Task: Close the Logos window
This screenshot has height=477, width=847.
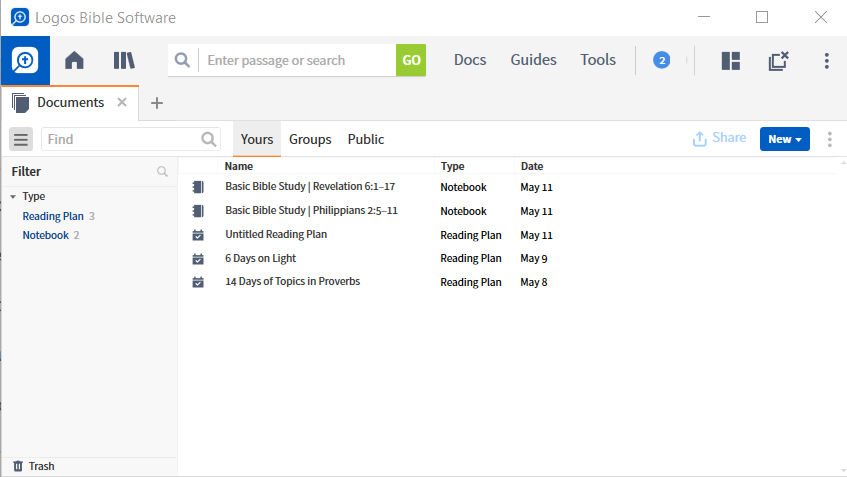Action: [821, 17]
